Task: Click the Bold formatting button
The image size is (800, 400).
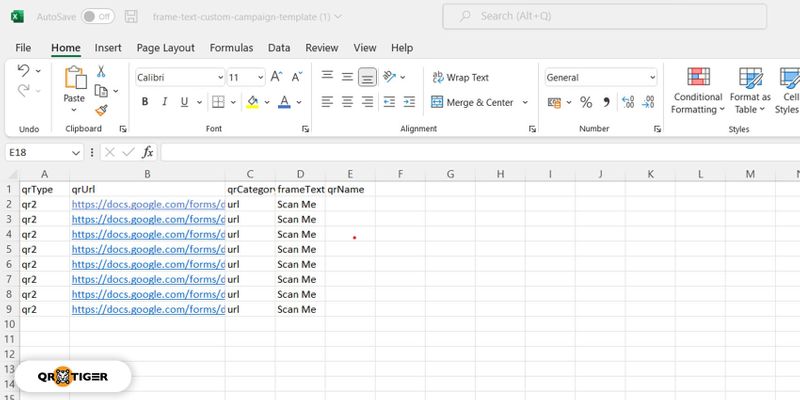Action: 145,102
